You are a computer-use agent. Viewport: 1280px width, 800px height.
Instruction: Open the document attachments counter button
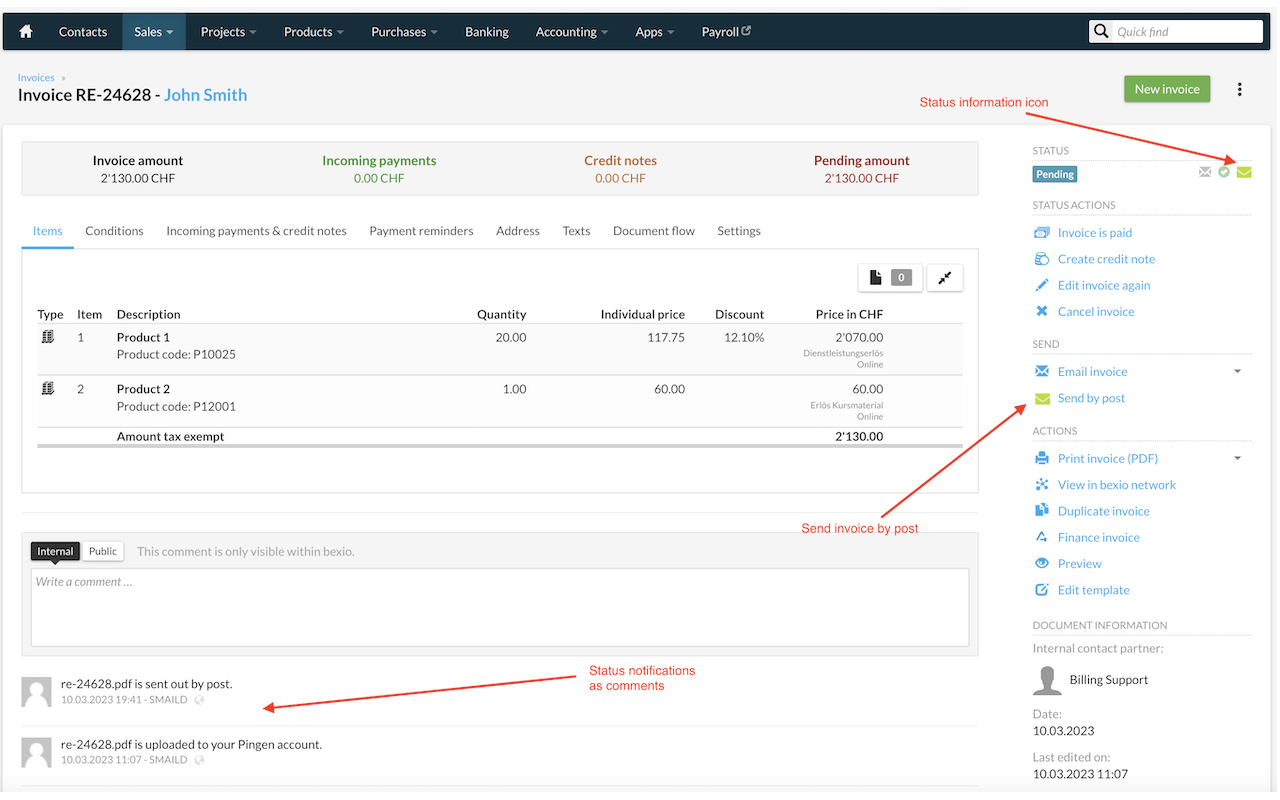pos(890,278)
